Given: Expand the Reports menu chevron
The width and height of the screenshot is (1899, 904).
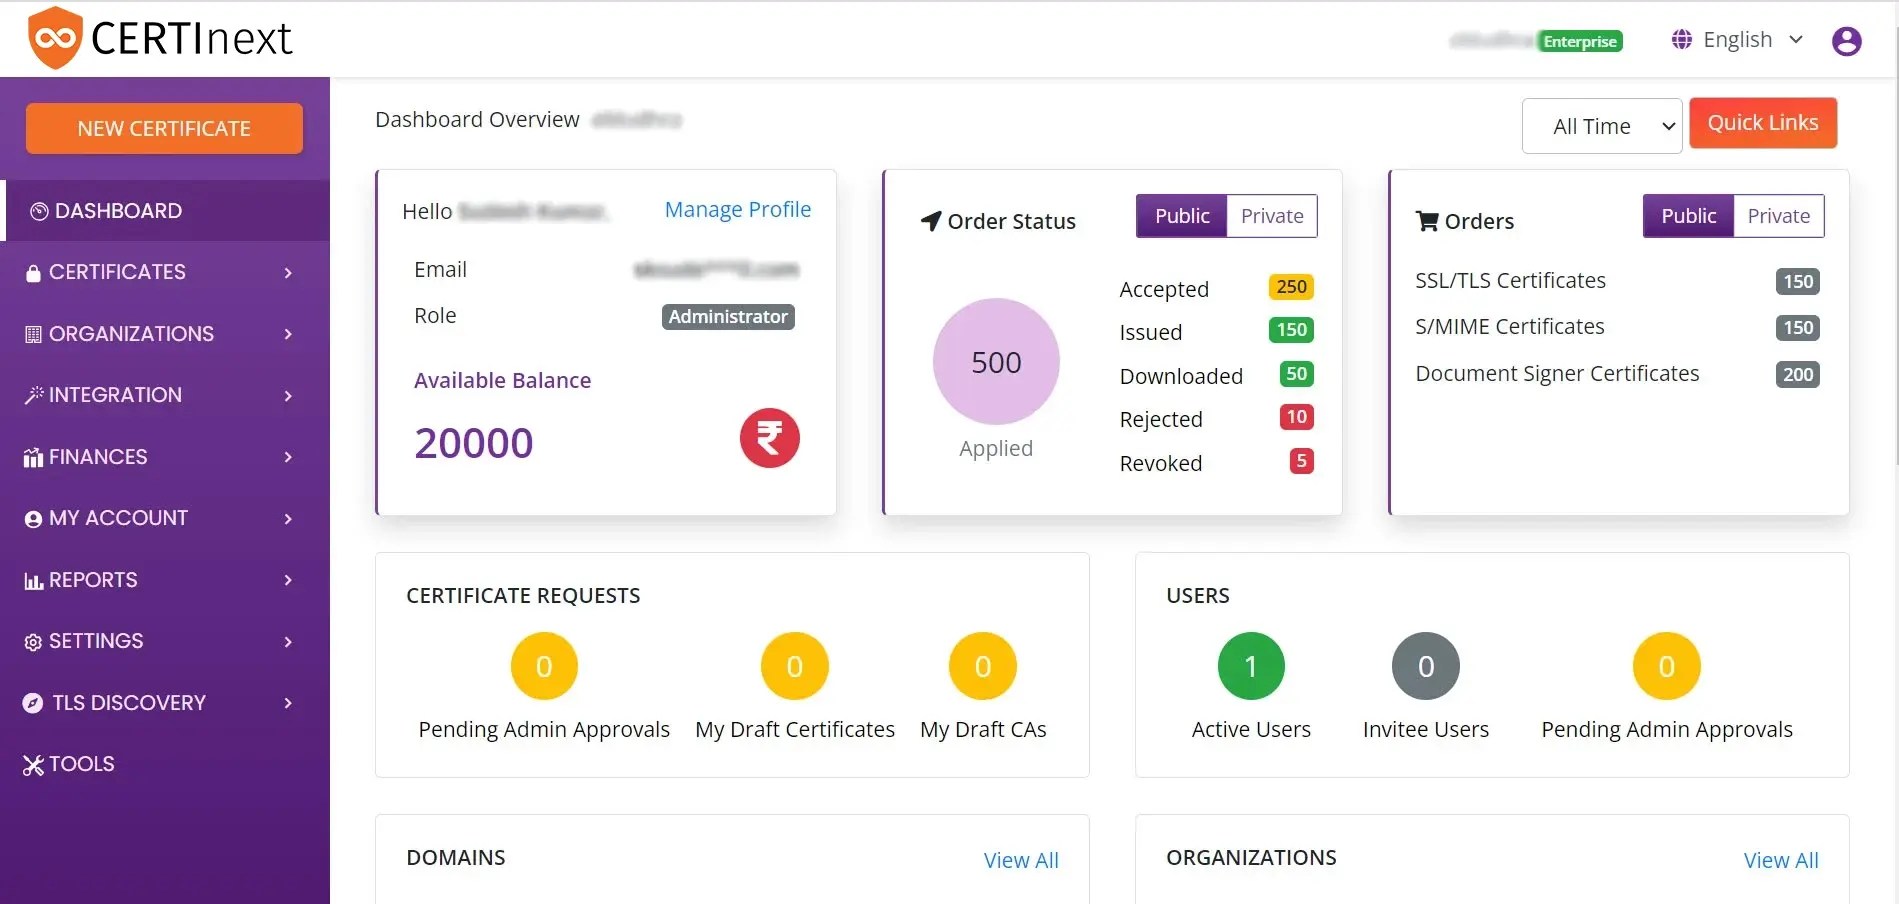Looking at the screenshot, I should (x=288, y=580).
